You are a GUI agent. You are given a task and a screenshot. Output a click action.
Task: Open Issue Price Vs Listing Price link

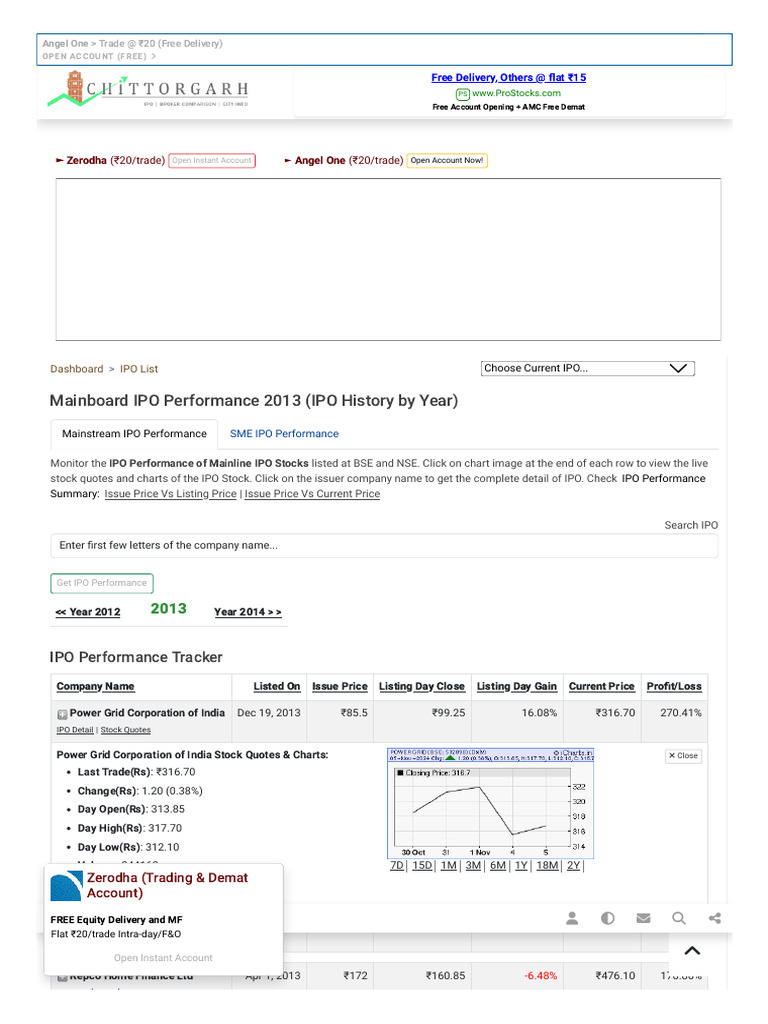pos(170,494)
